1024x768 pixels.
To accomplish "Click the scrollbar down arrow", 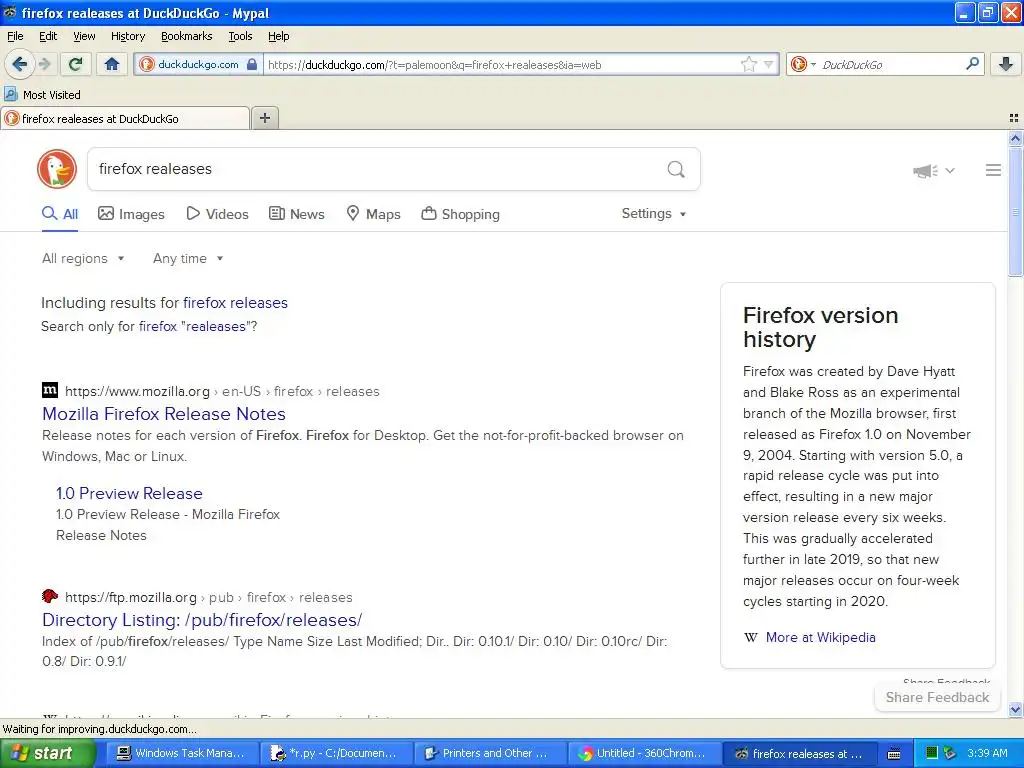I will [x=1015, y=709].
